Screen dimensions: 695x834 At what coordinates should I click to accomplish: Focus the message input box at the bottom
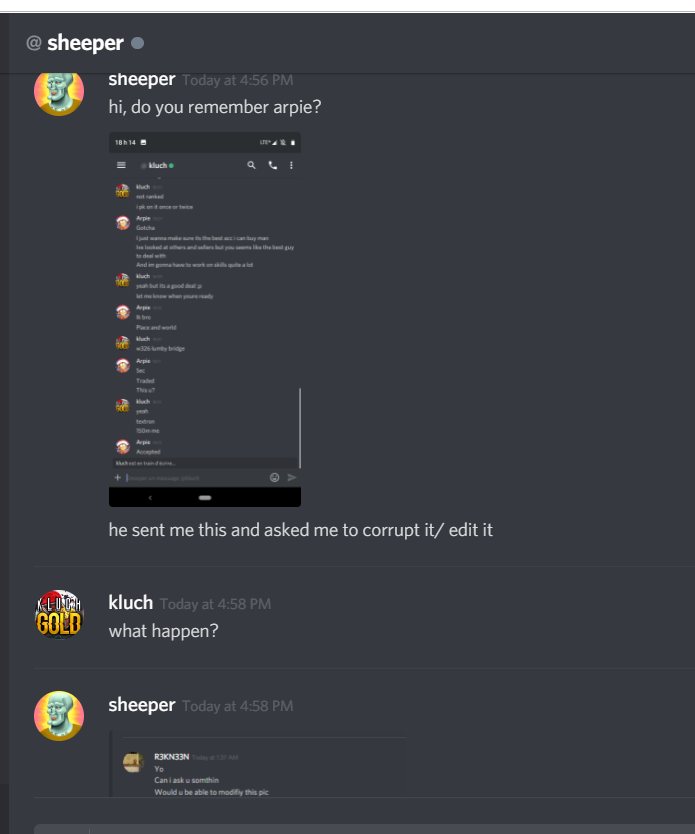pyautogui.click(x=364, y=829)
